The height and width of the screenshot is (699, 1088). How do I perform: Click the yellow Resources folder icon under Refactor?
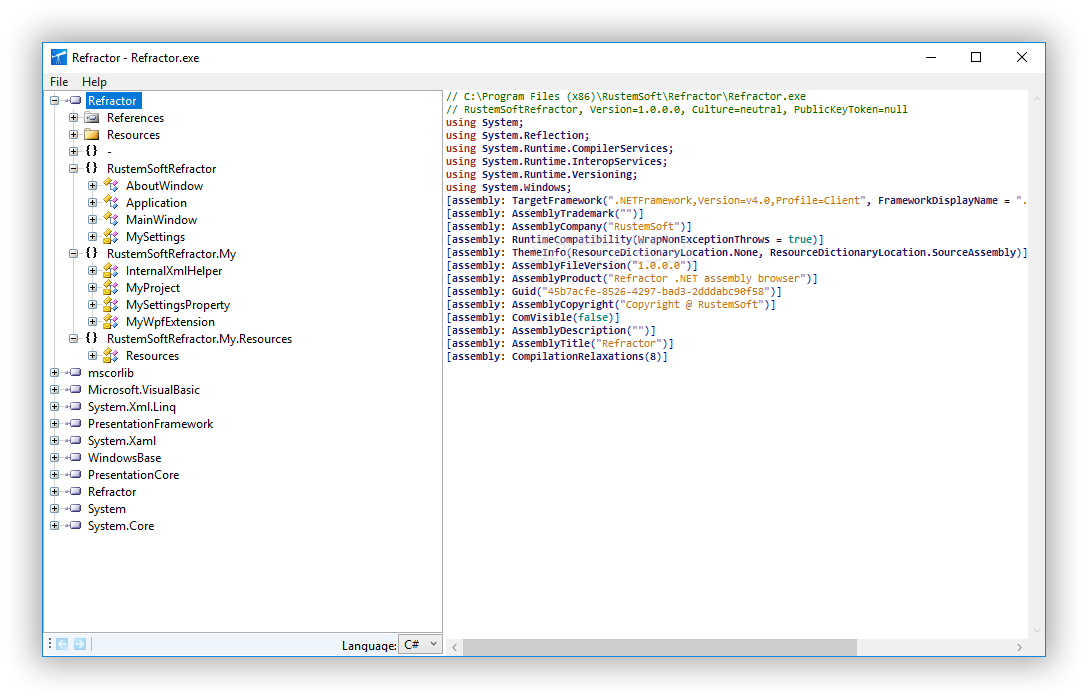(92, 135)
